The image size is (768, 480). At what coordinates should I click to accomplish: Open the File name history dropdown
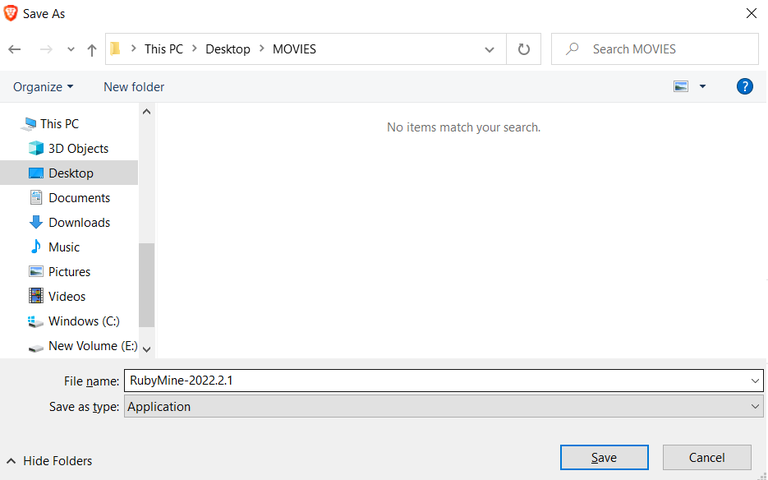[755, 381]
